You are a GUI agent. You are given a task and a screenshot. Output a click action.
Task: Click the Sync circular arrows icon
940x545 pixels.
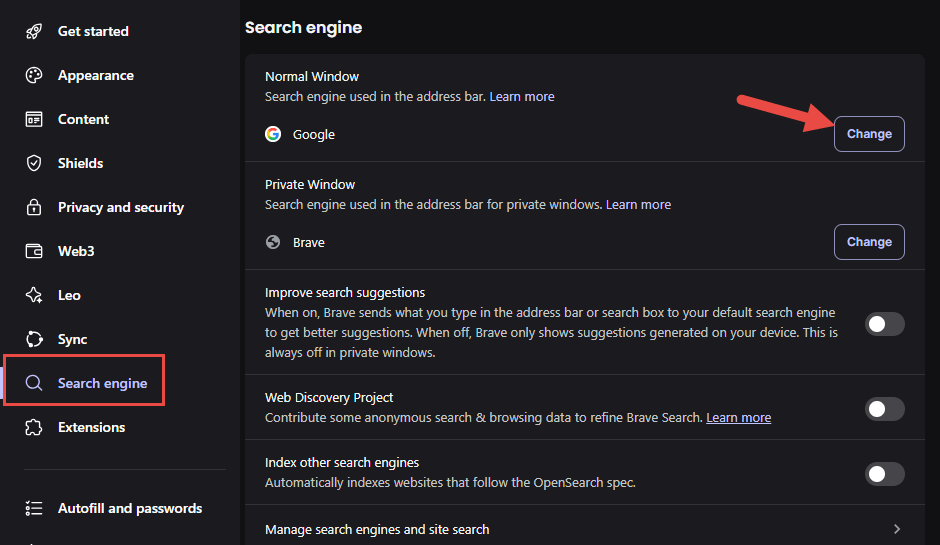click(34, 339)
